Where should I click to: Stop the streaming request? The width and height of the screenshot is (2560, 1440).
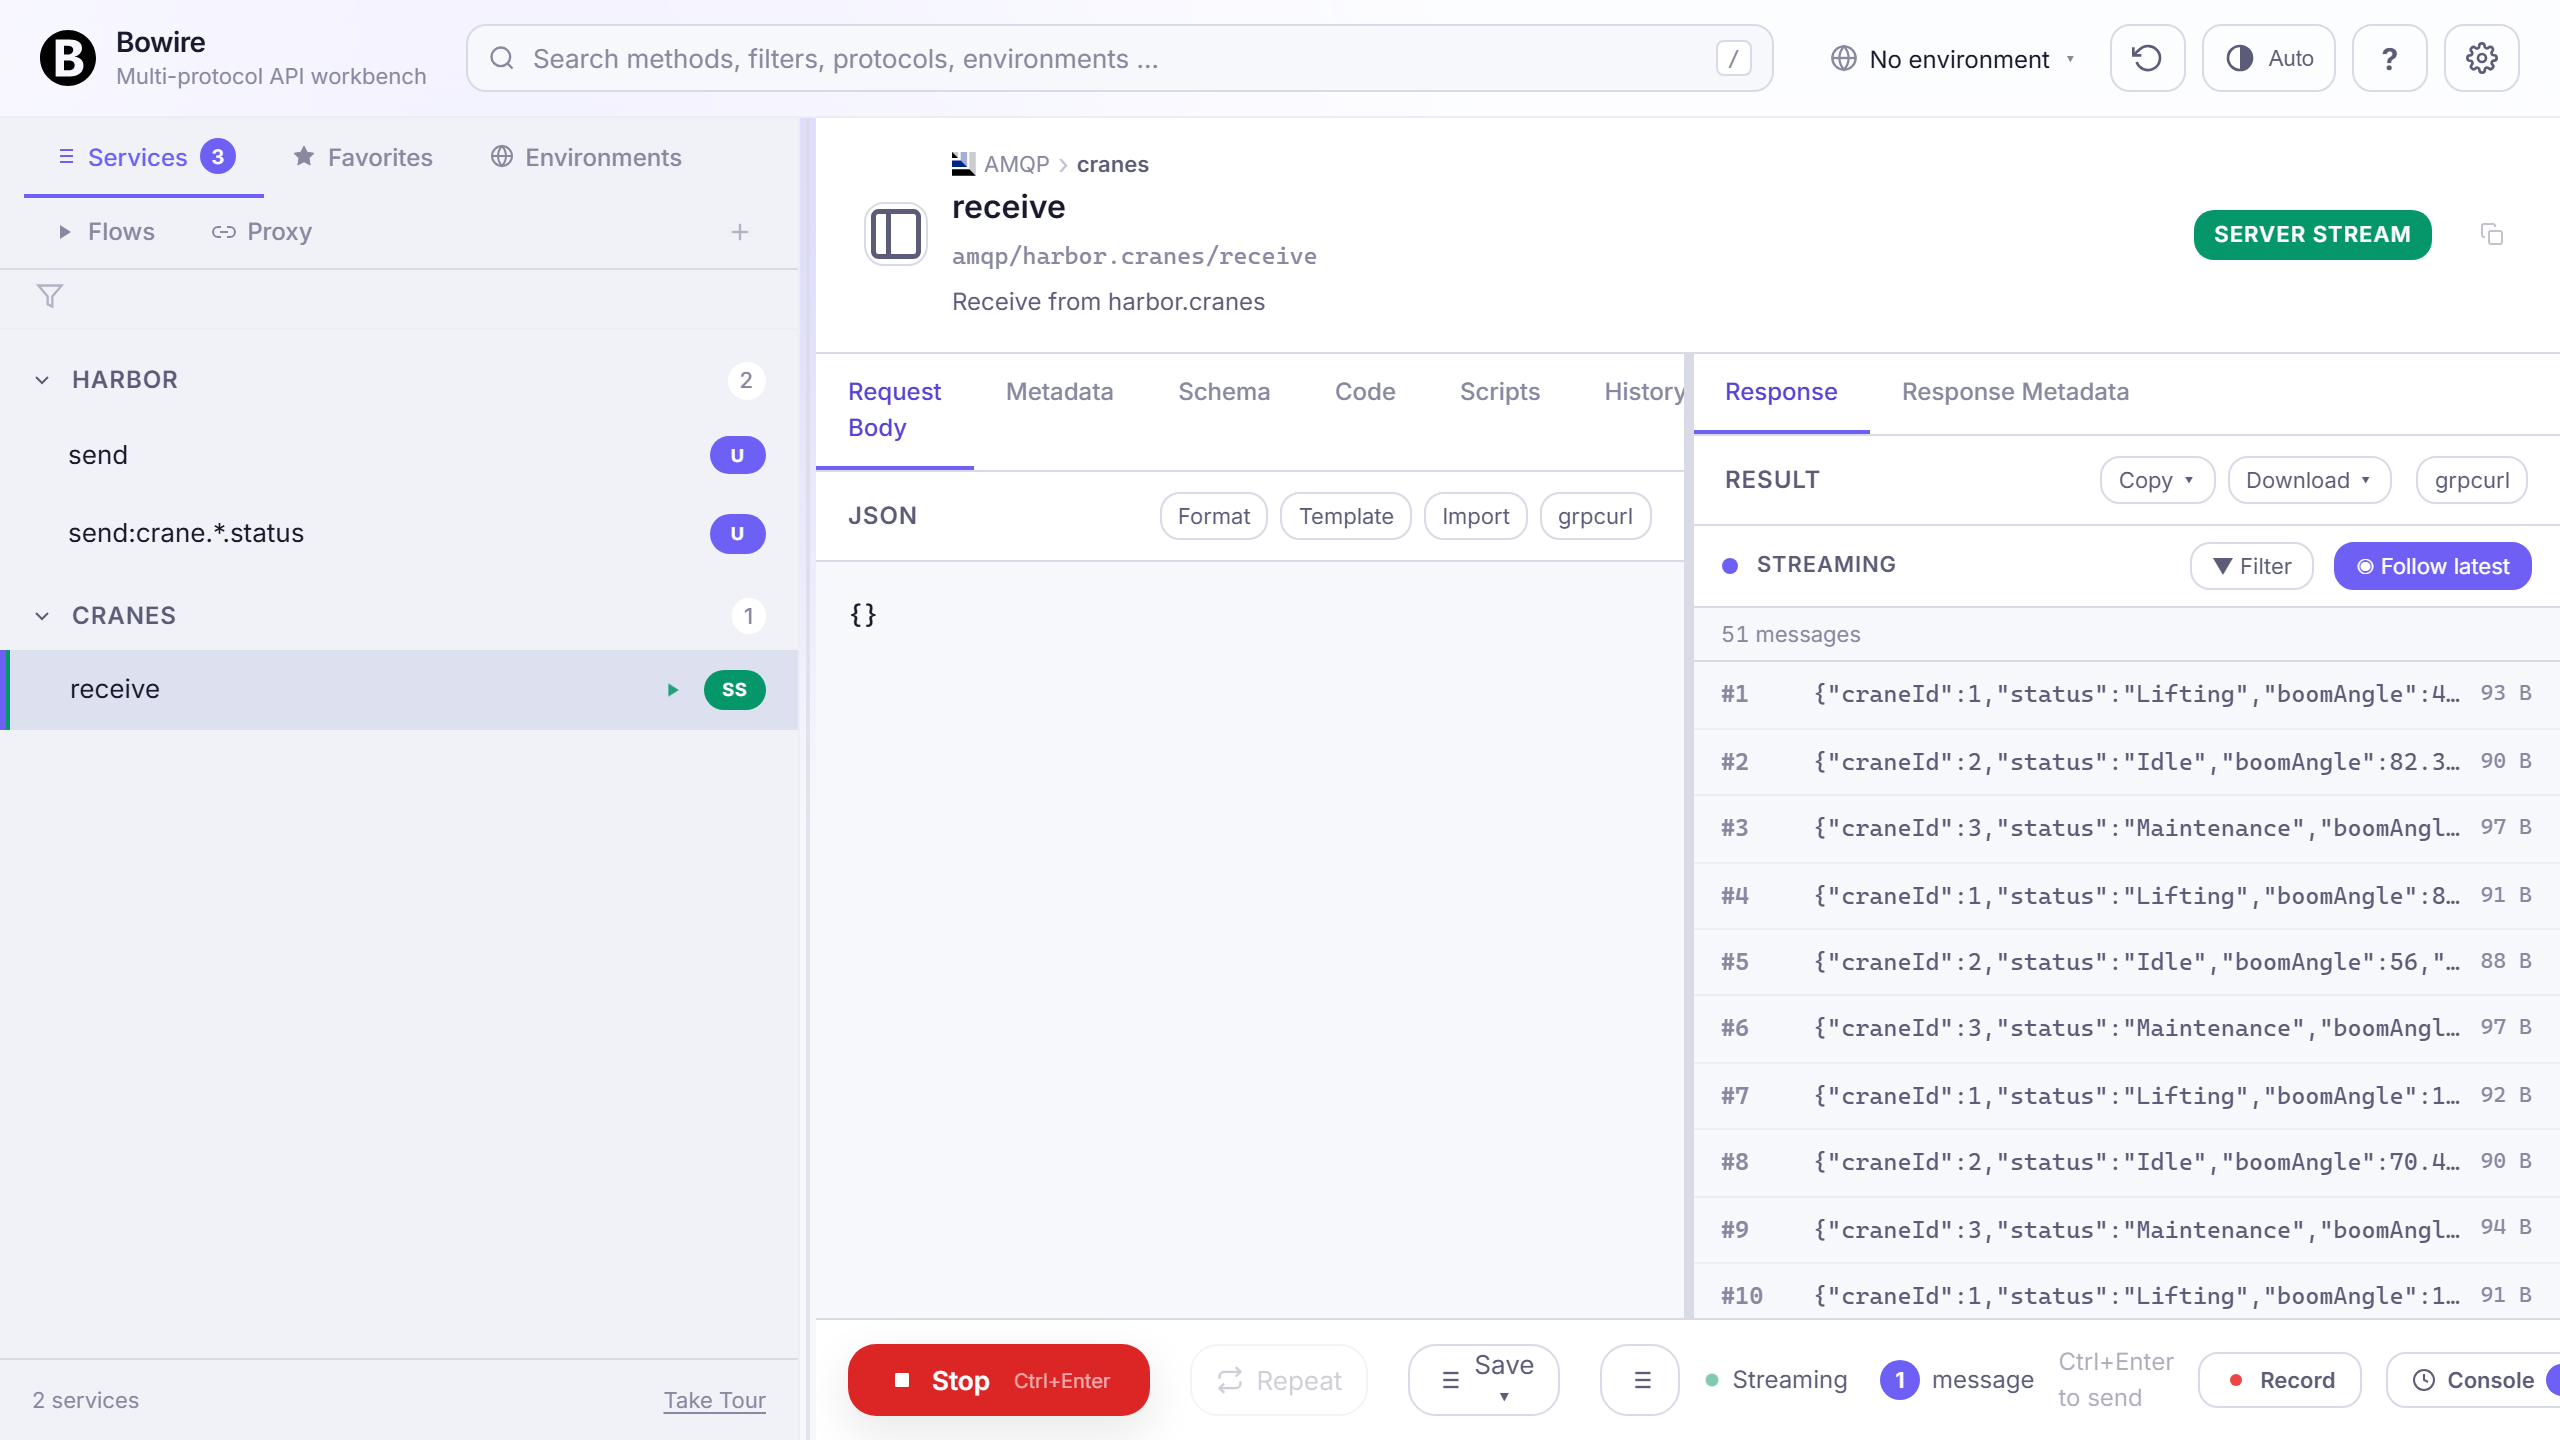click(x=999, y=1380)
